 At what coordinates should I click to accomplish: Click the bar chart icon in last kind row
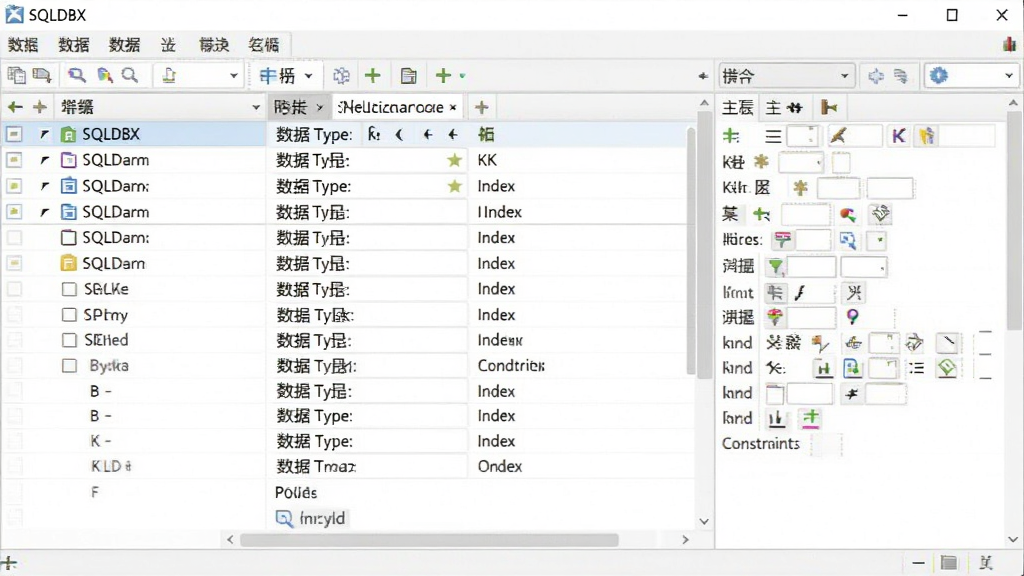pos(776,419)
